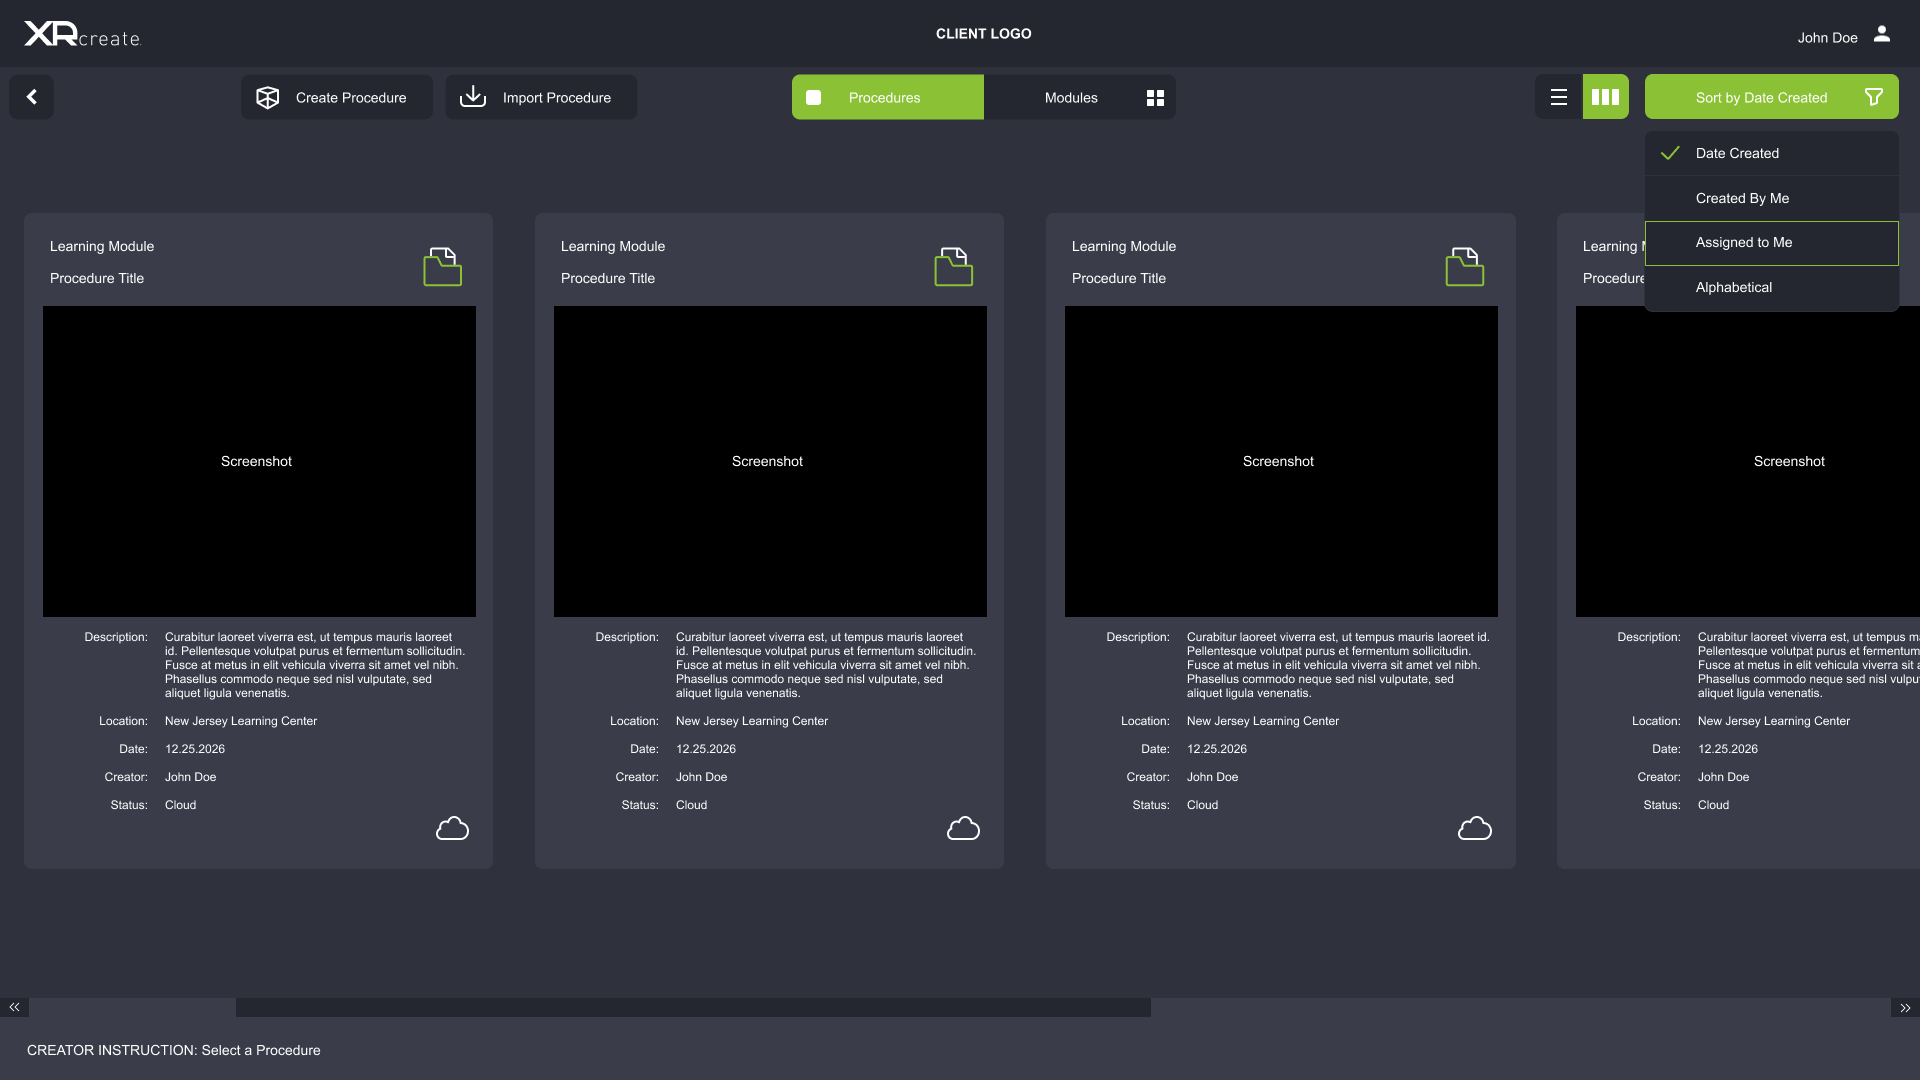The image size is (1920, 1080).
Task: Click Create Procedure button
Action: (336, 97)
